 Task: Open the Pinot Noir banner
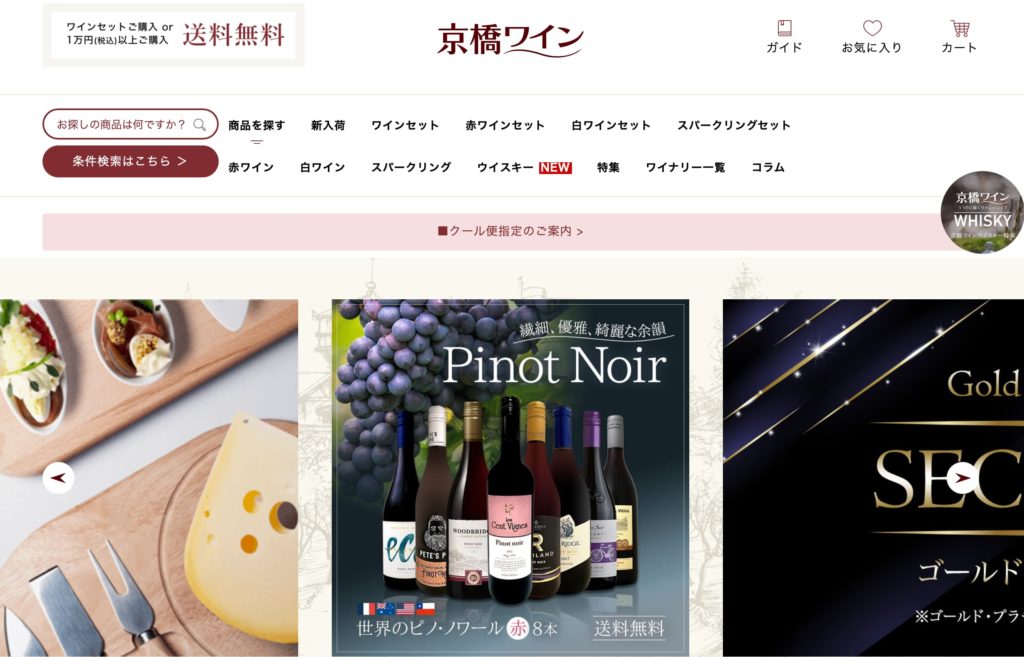point(510,478)
